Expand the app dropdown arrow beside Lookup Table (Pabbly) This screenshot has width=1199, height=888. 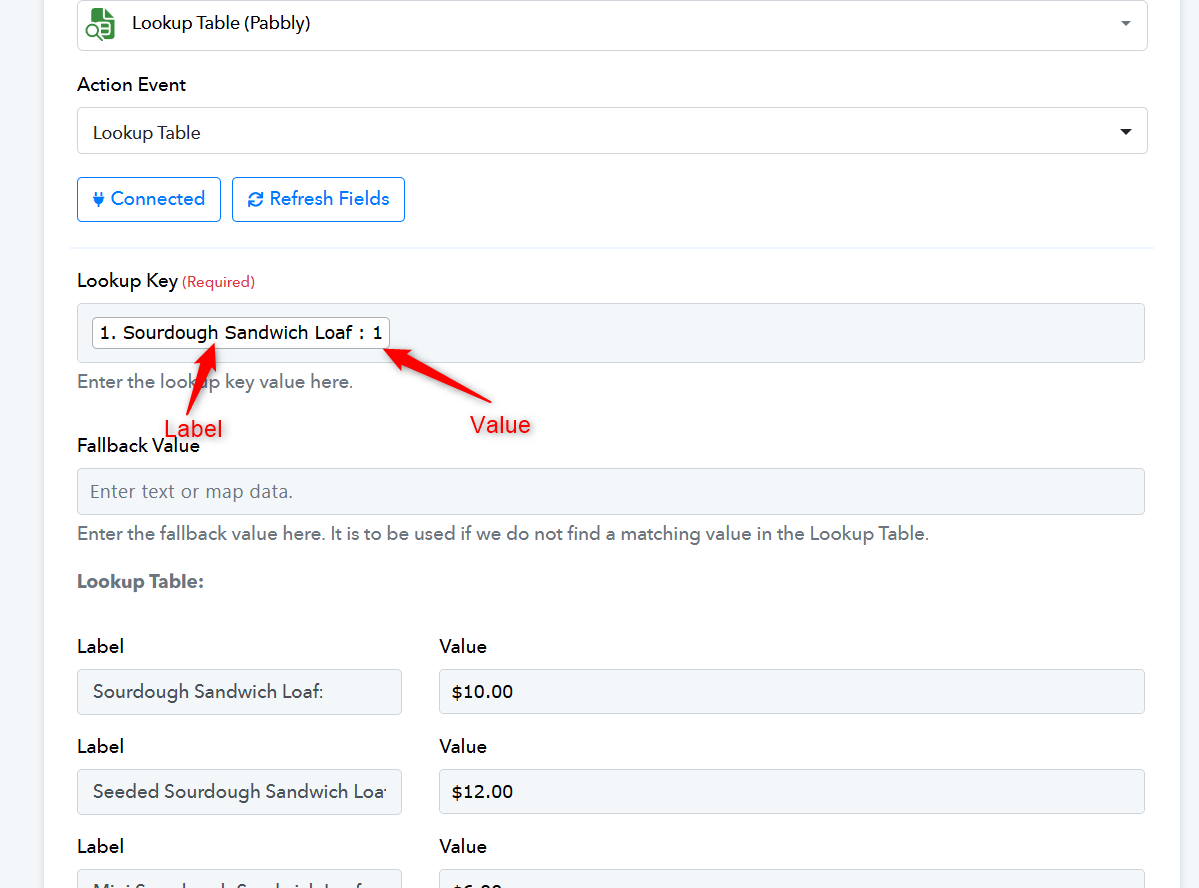pyautogui.click(x=1126, y=24)
